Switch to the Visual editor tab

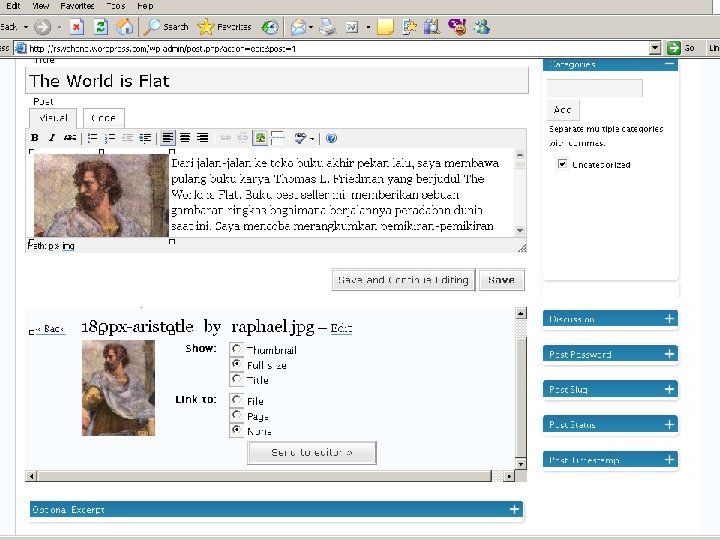coord(53,118)
